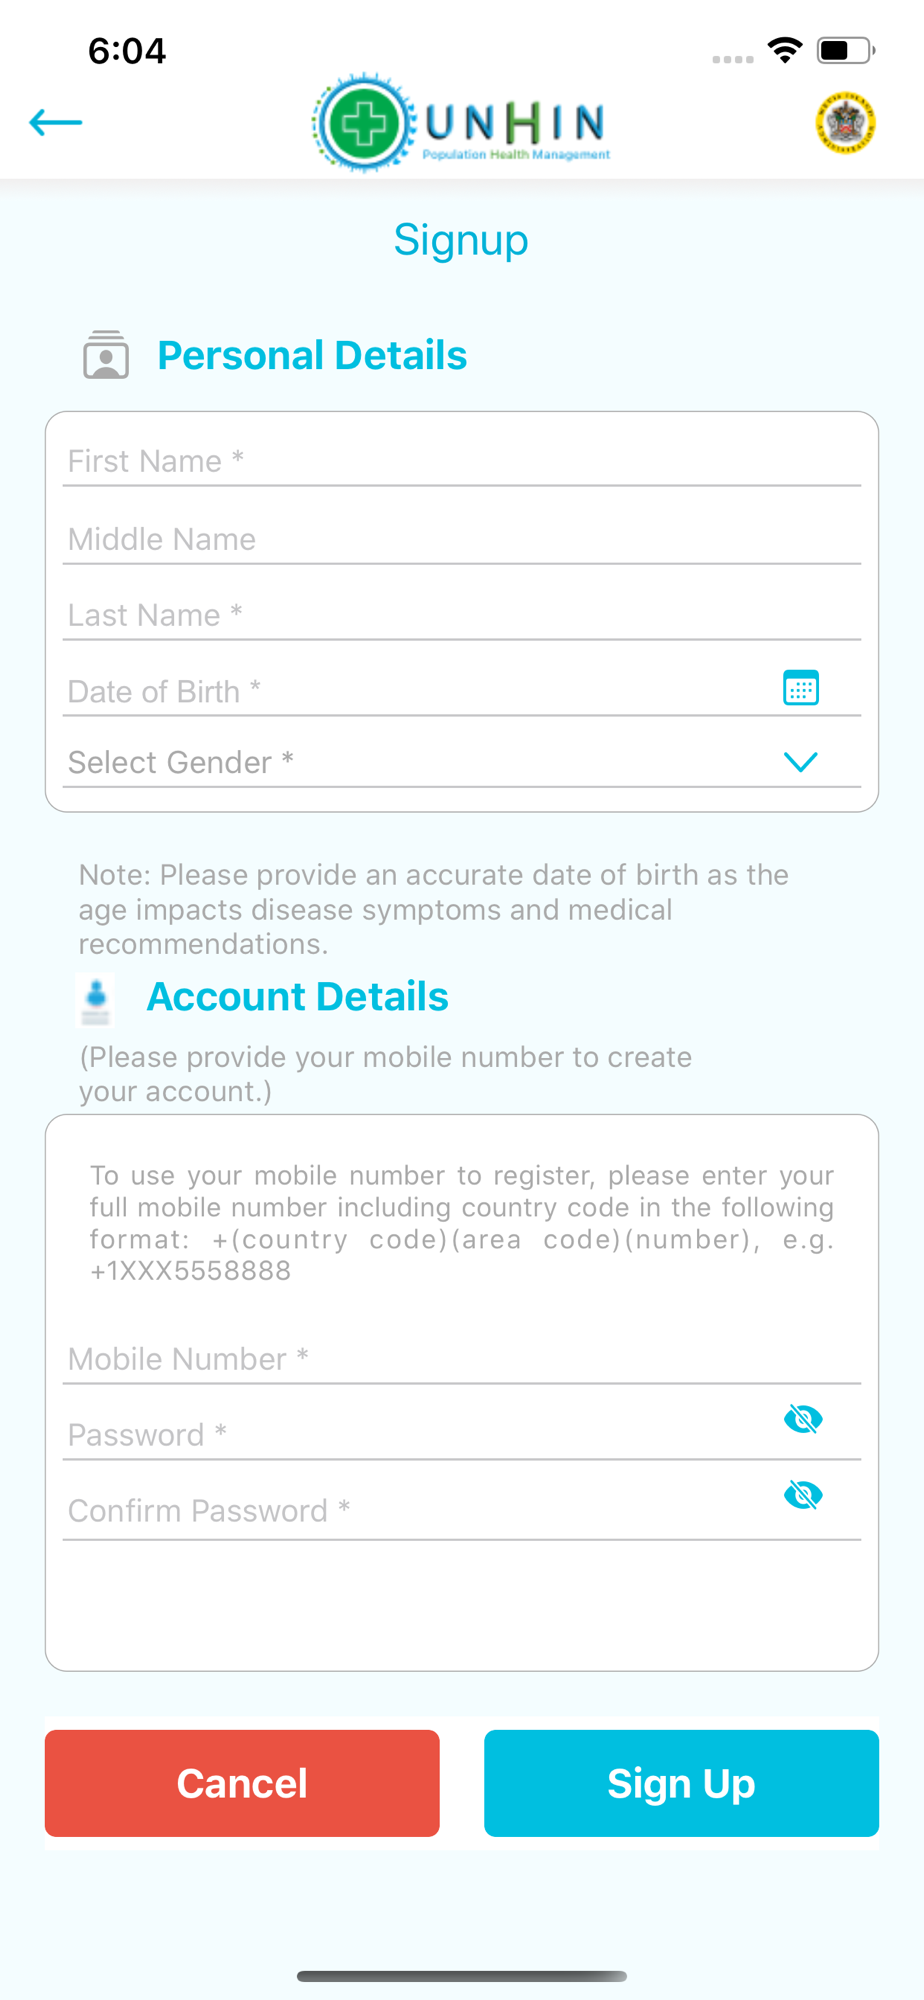Focus the Middle Name field

pos(460,539)
